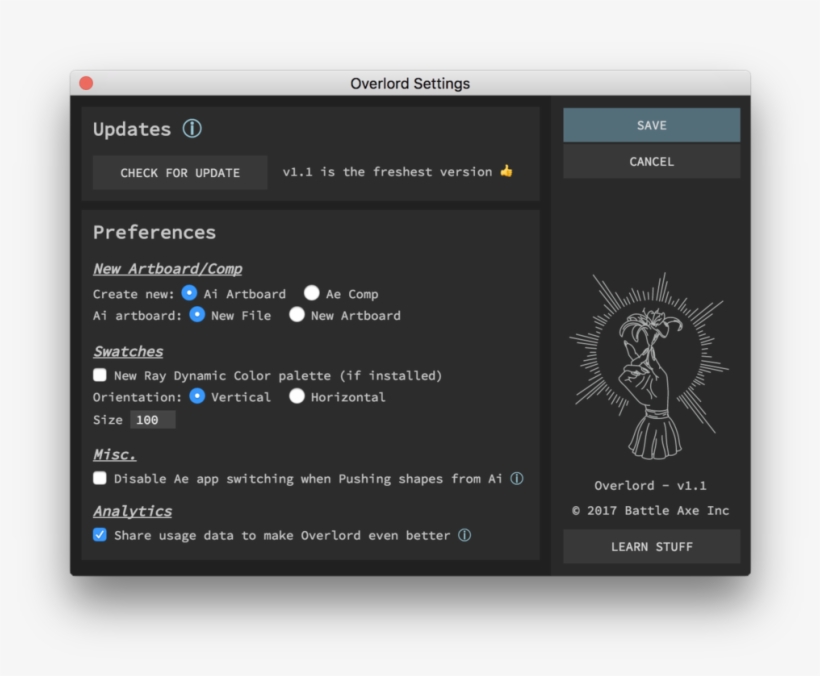Screen dimensions: 820x676
Task: Close the Overlord Settings window
Action: pyautogui.click(x=86, y=83)
